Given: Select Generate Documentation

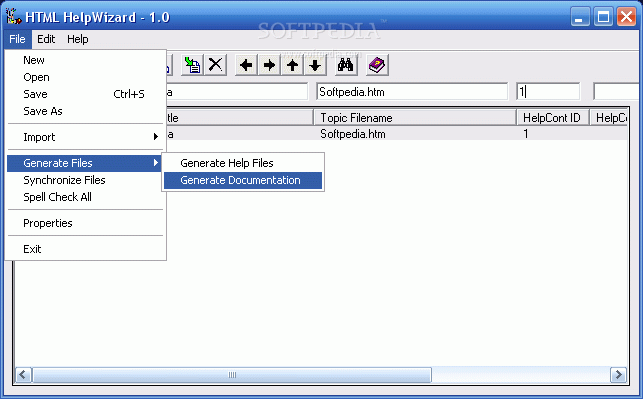Looking at the screenshot, I should click(x=243, y=180).
